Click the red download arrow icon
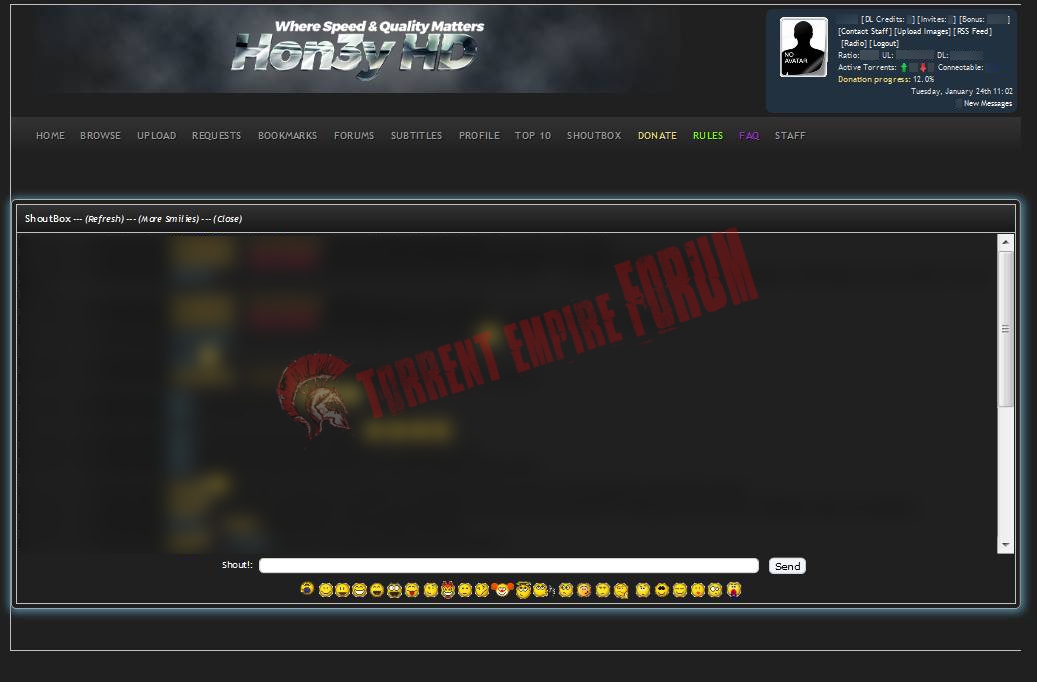Image resolution: width=1037 pixels, height=682 pixels. (923, 67)
